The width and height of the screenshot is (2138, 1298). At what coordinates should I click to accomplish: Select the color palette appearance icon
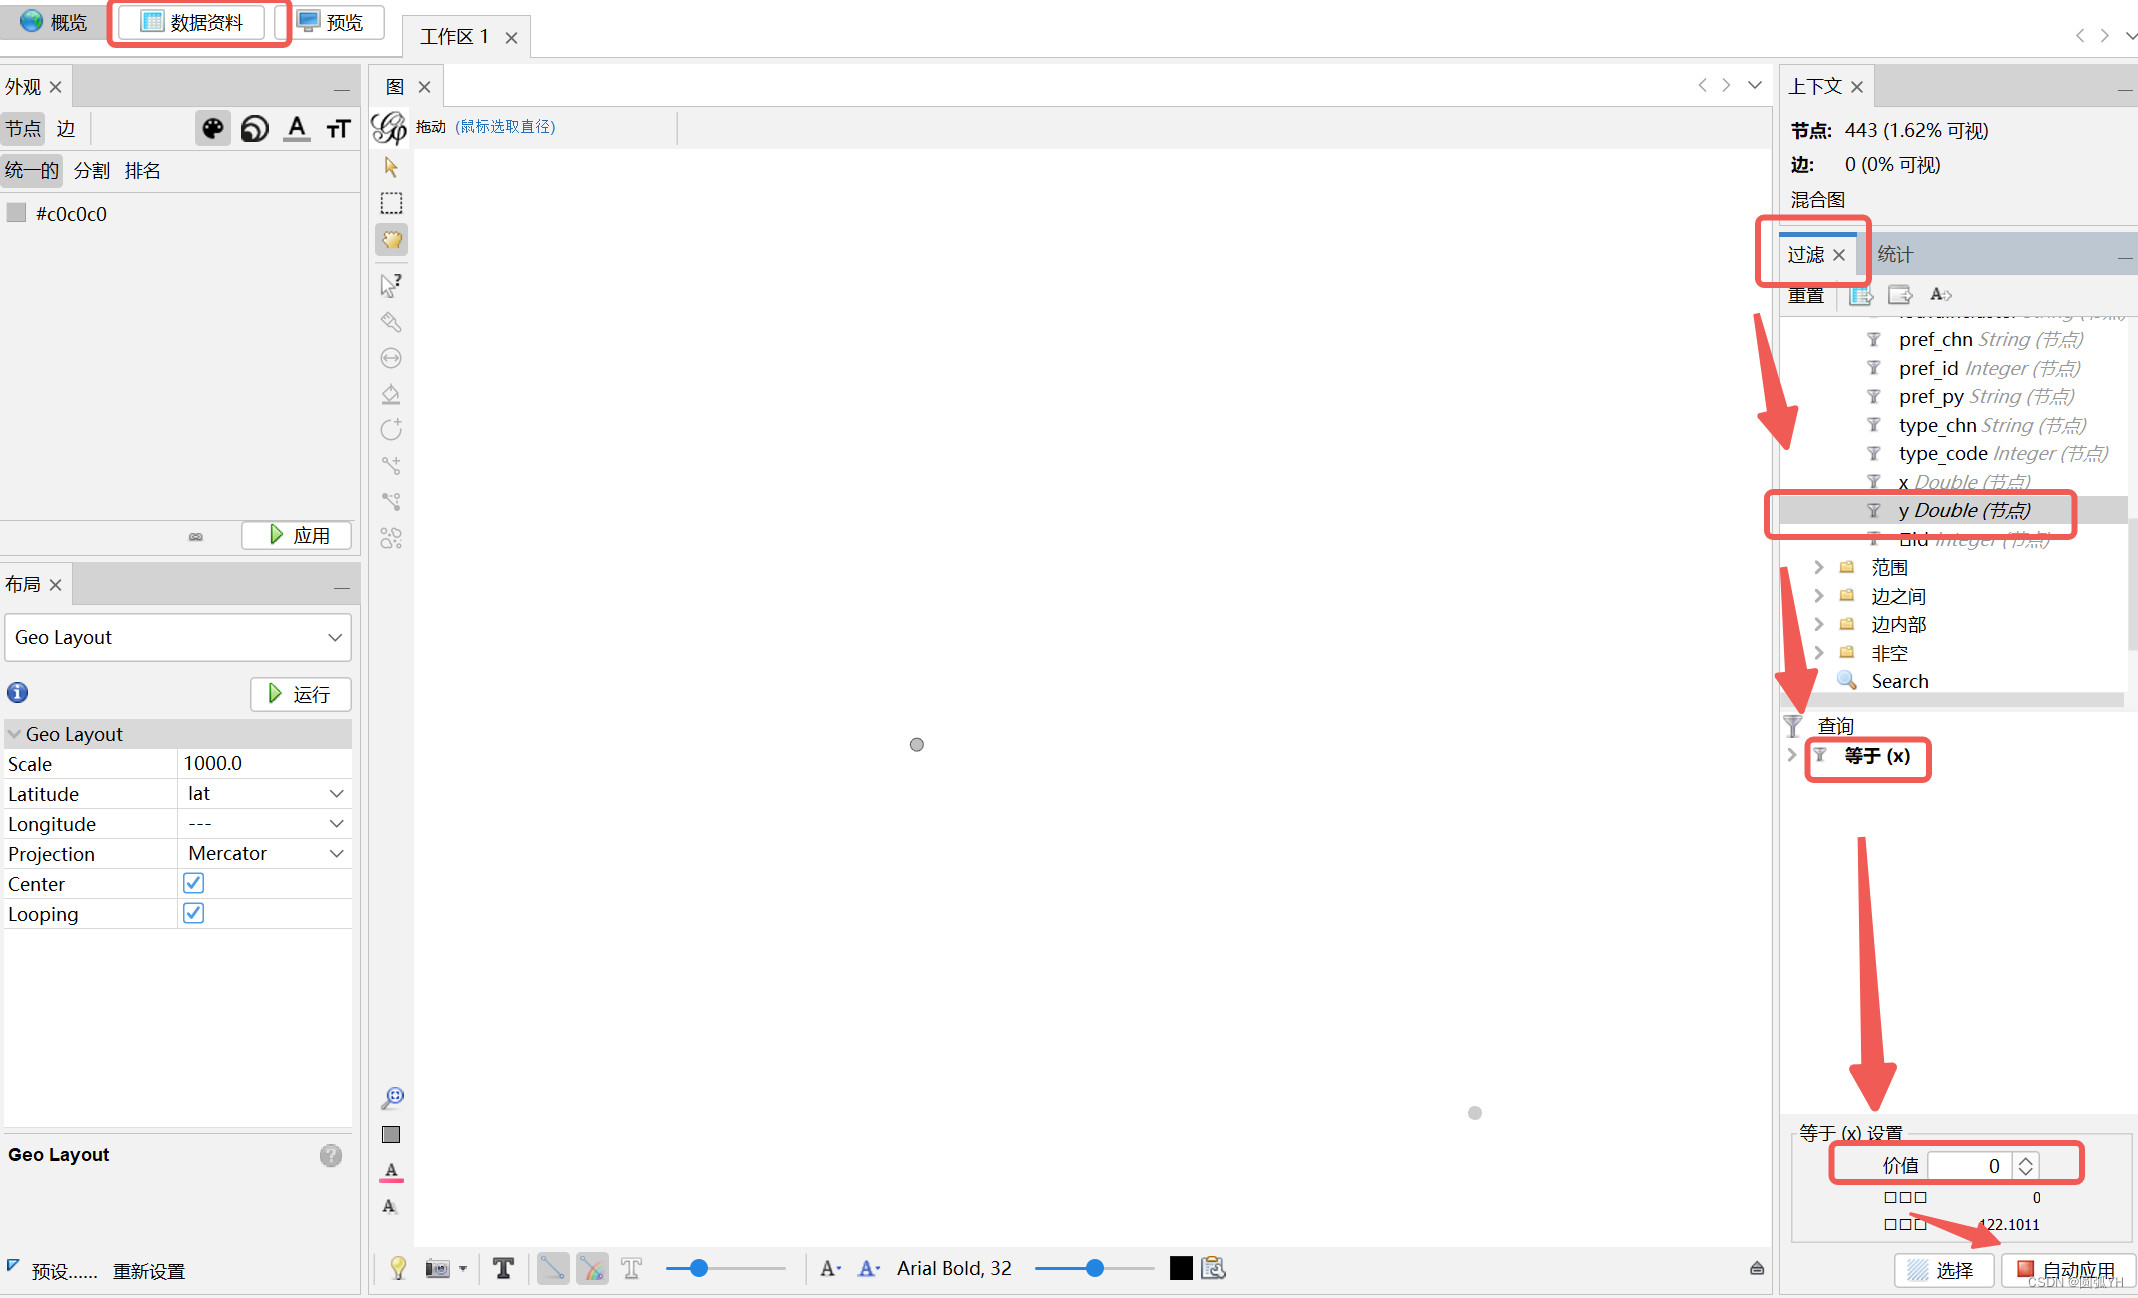coord(212,128)
